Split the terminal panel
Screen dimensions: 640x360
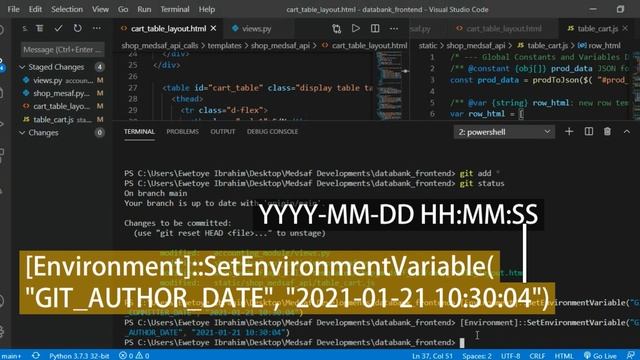coord(589,131)
